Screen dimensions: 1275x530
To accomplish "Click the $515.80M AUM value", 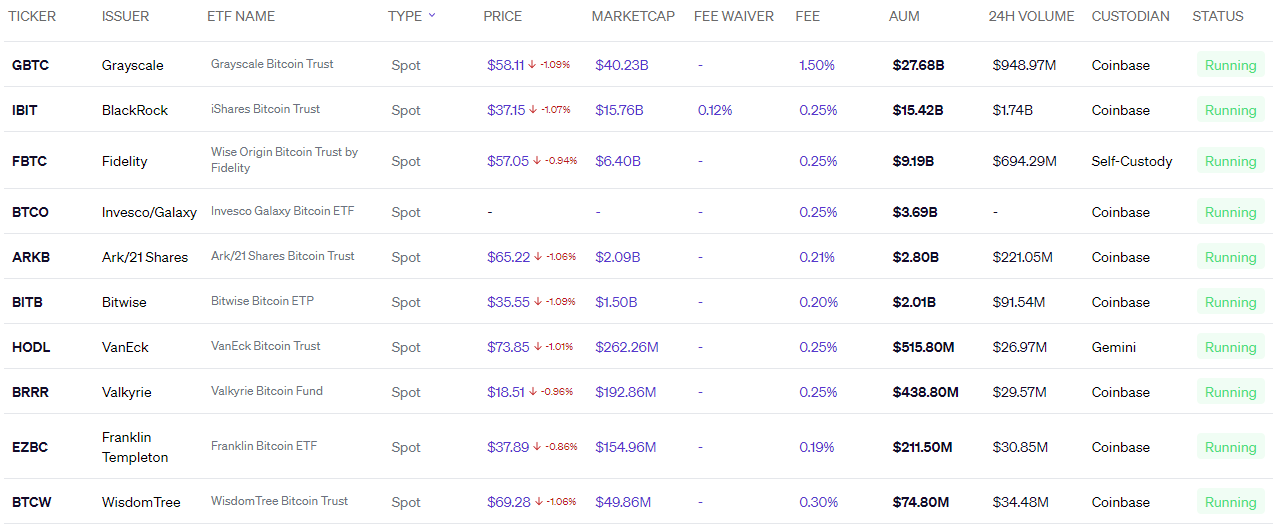I will 923,347.
